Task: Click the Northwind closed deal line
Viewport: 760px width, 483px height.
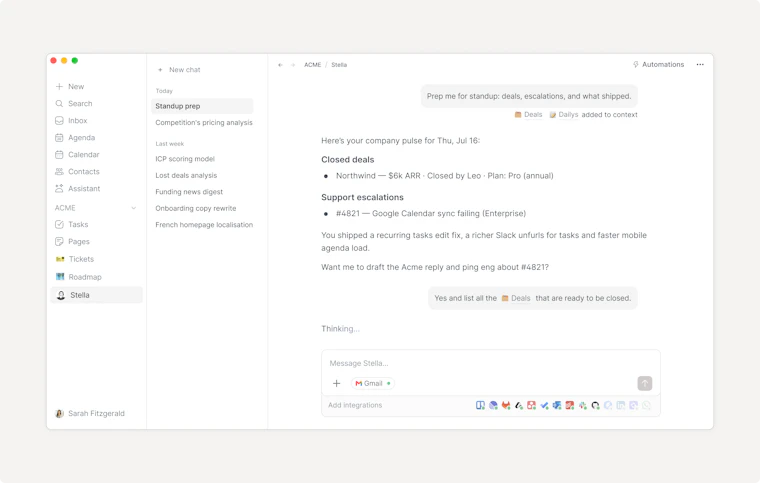Action: click(x=444, y=176)
